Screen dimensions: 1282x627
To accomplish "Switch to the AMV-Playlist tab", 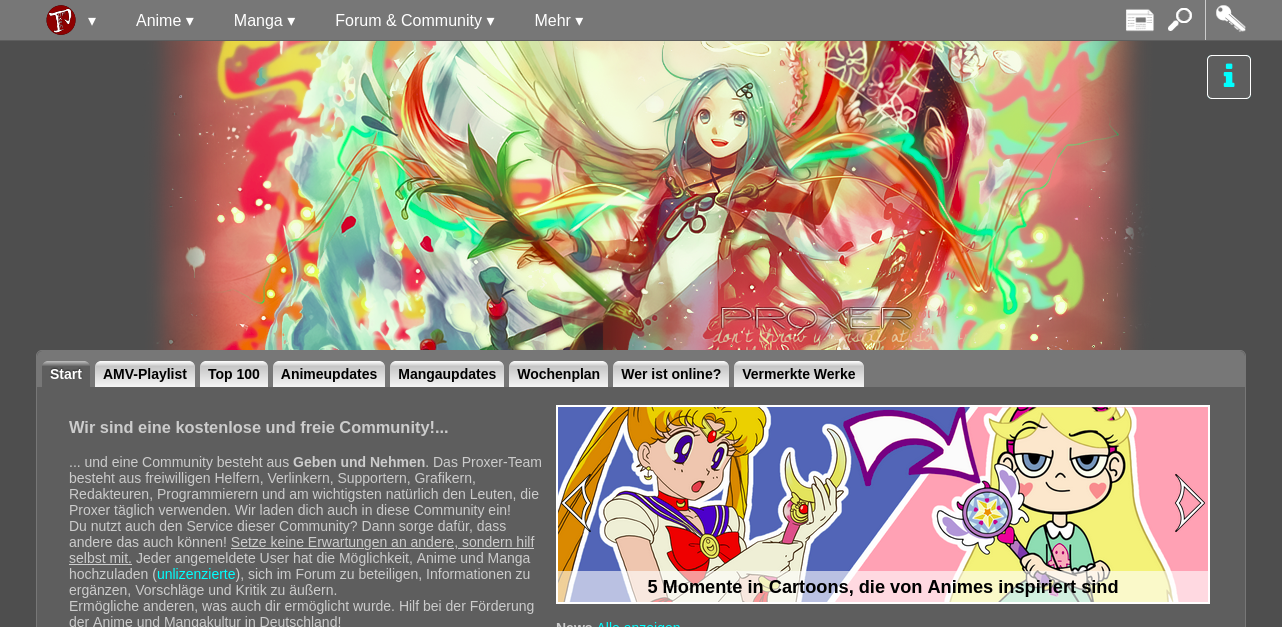I will (145, 374).
